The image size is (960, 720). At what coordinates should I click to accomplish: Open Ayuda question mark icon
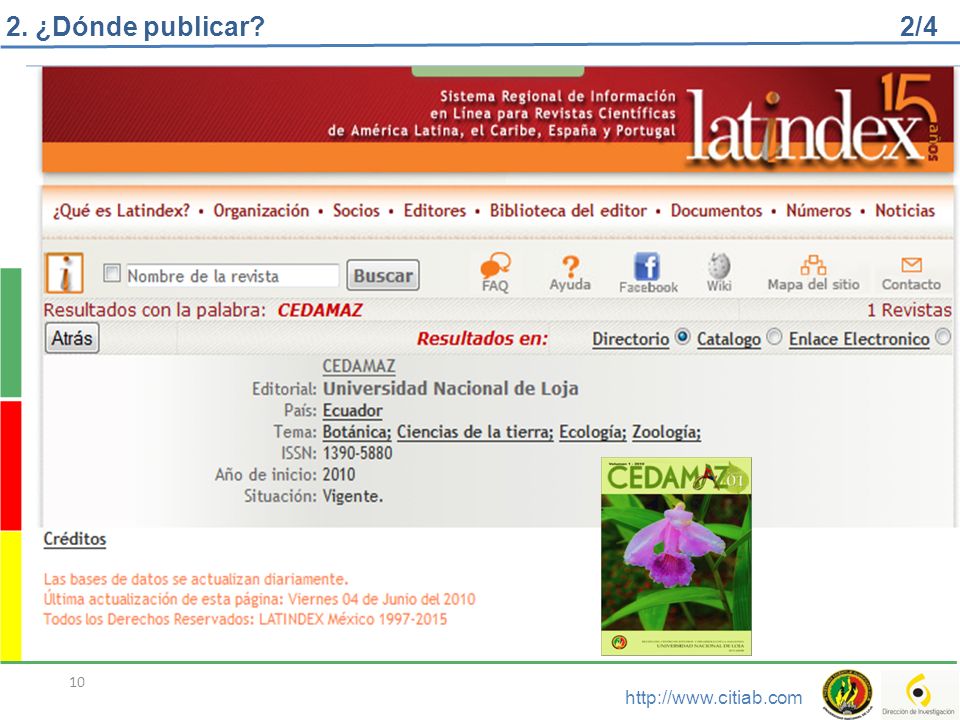coord(571,266)
